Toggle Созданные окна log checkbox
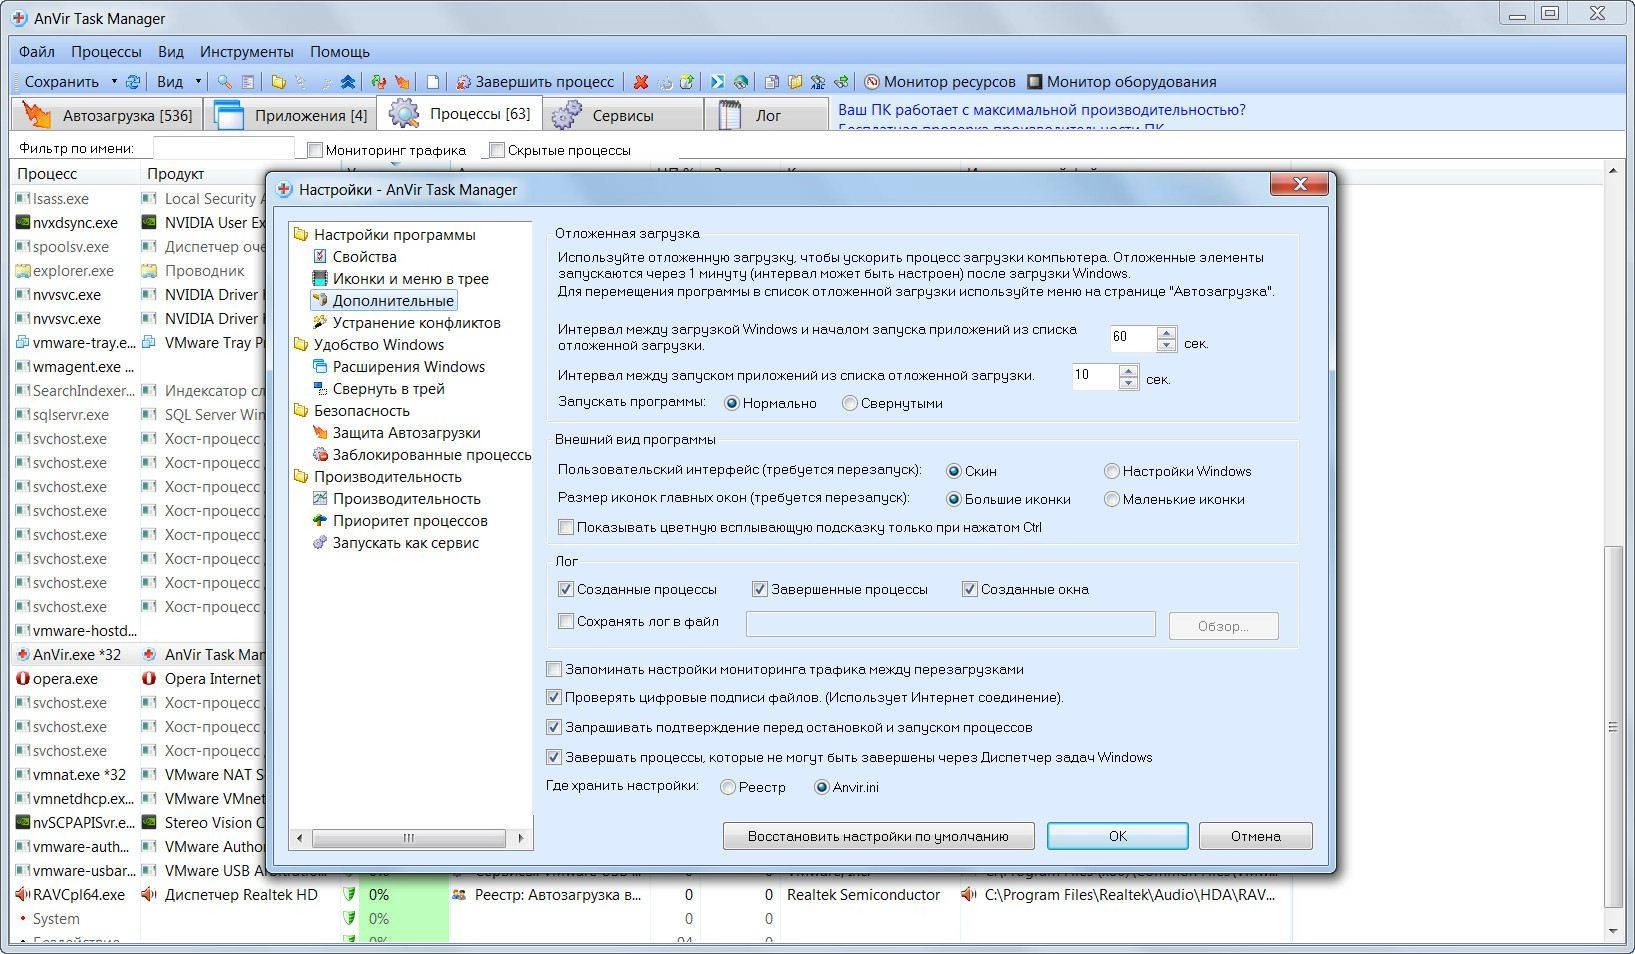 (x=969, y=589)
